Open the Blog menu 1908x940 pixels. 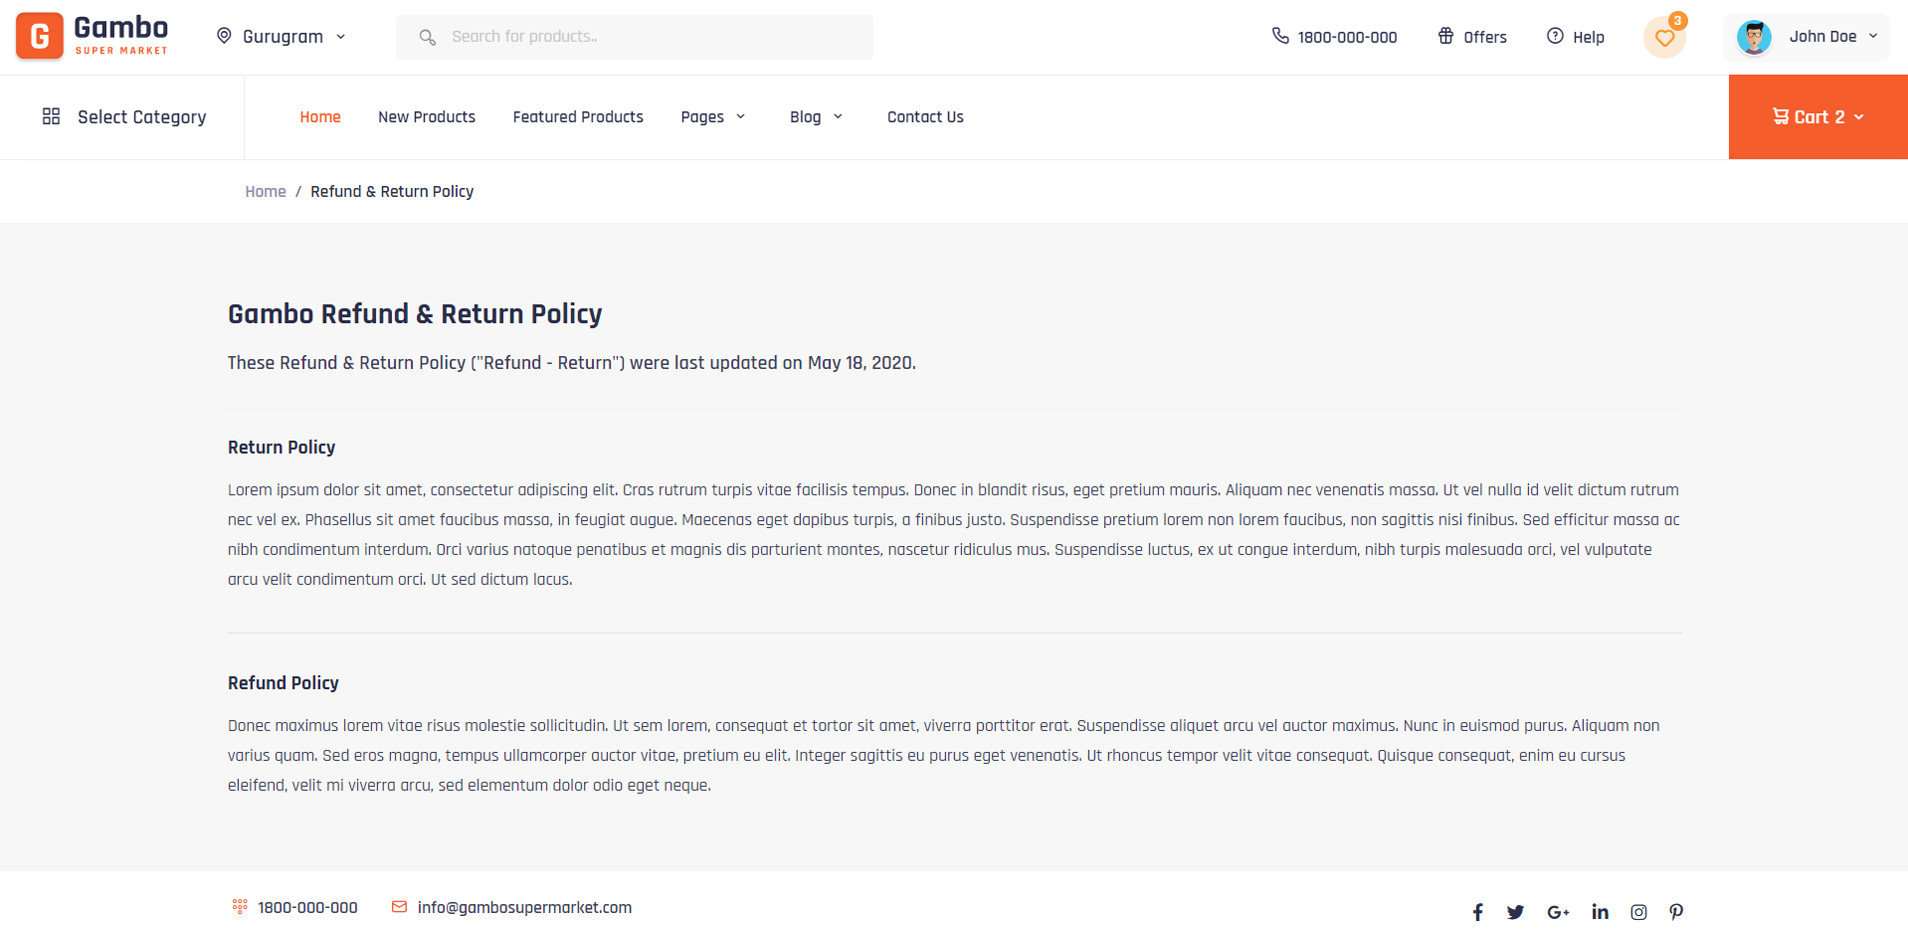pyautogui.click(x=816, y=117)
